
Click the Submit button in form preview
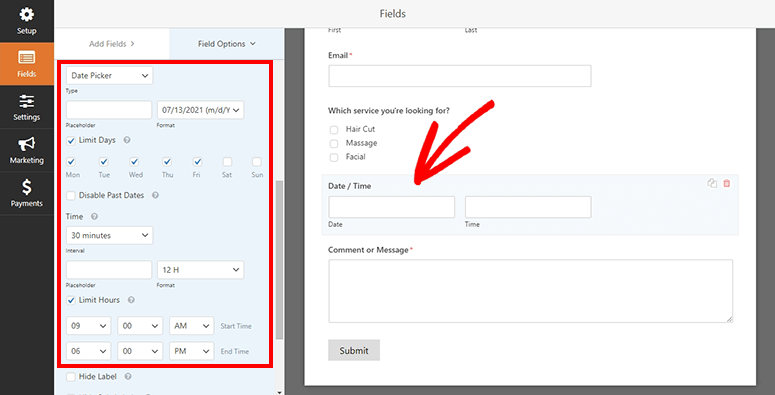(354, 351)
